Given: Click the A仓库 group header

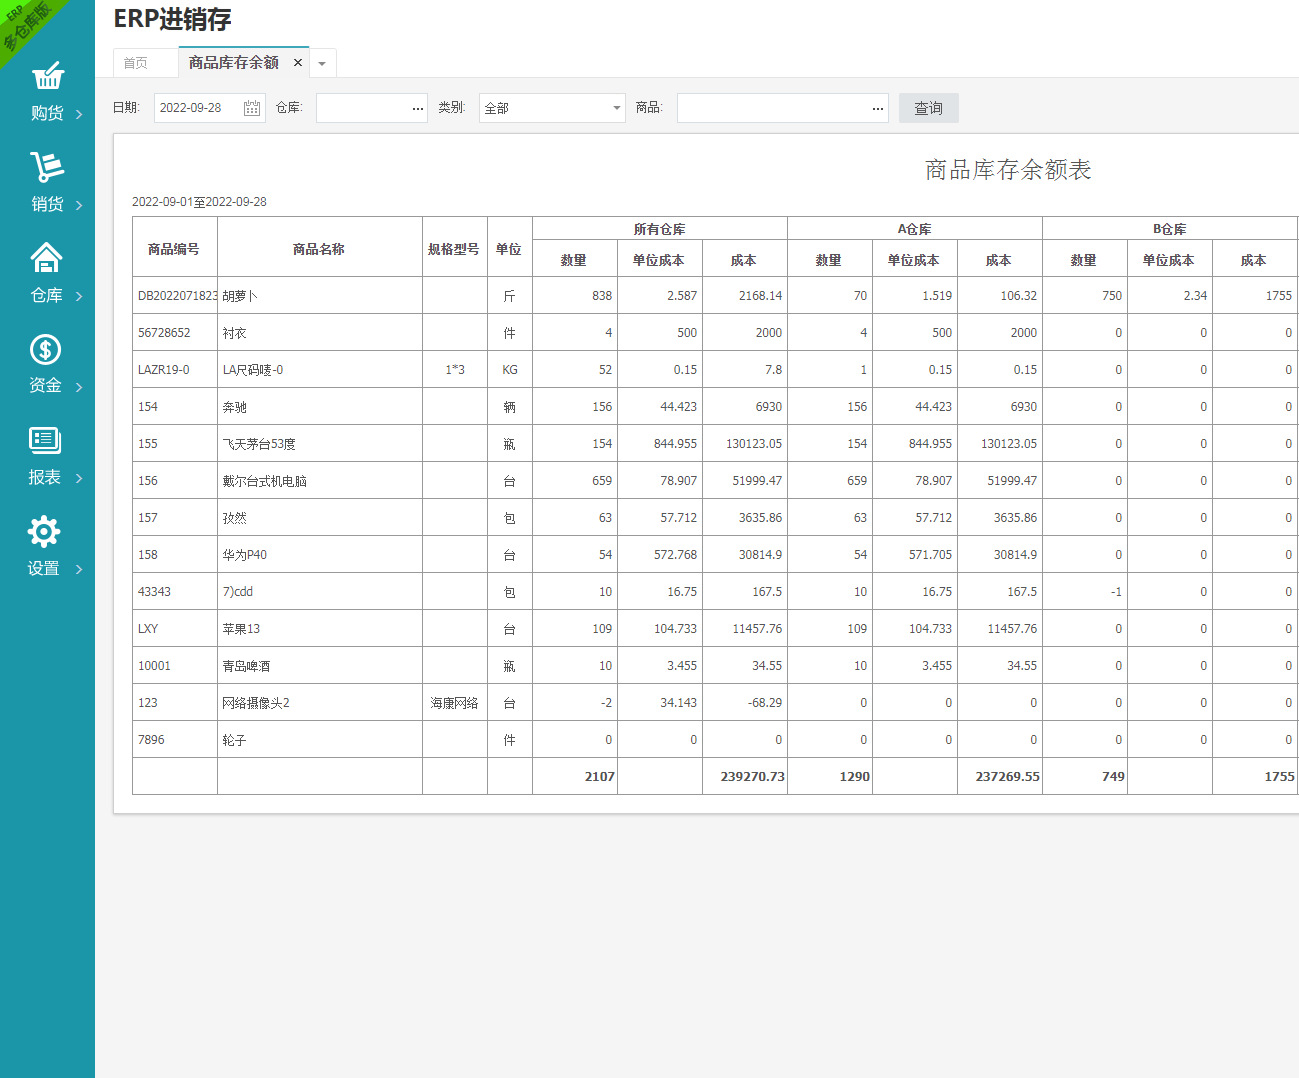Looking at the screenshot, I should click(x=915, y=229).
